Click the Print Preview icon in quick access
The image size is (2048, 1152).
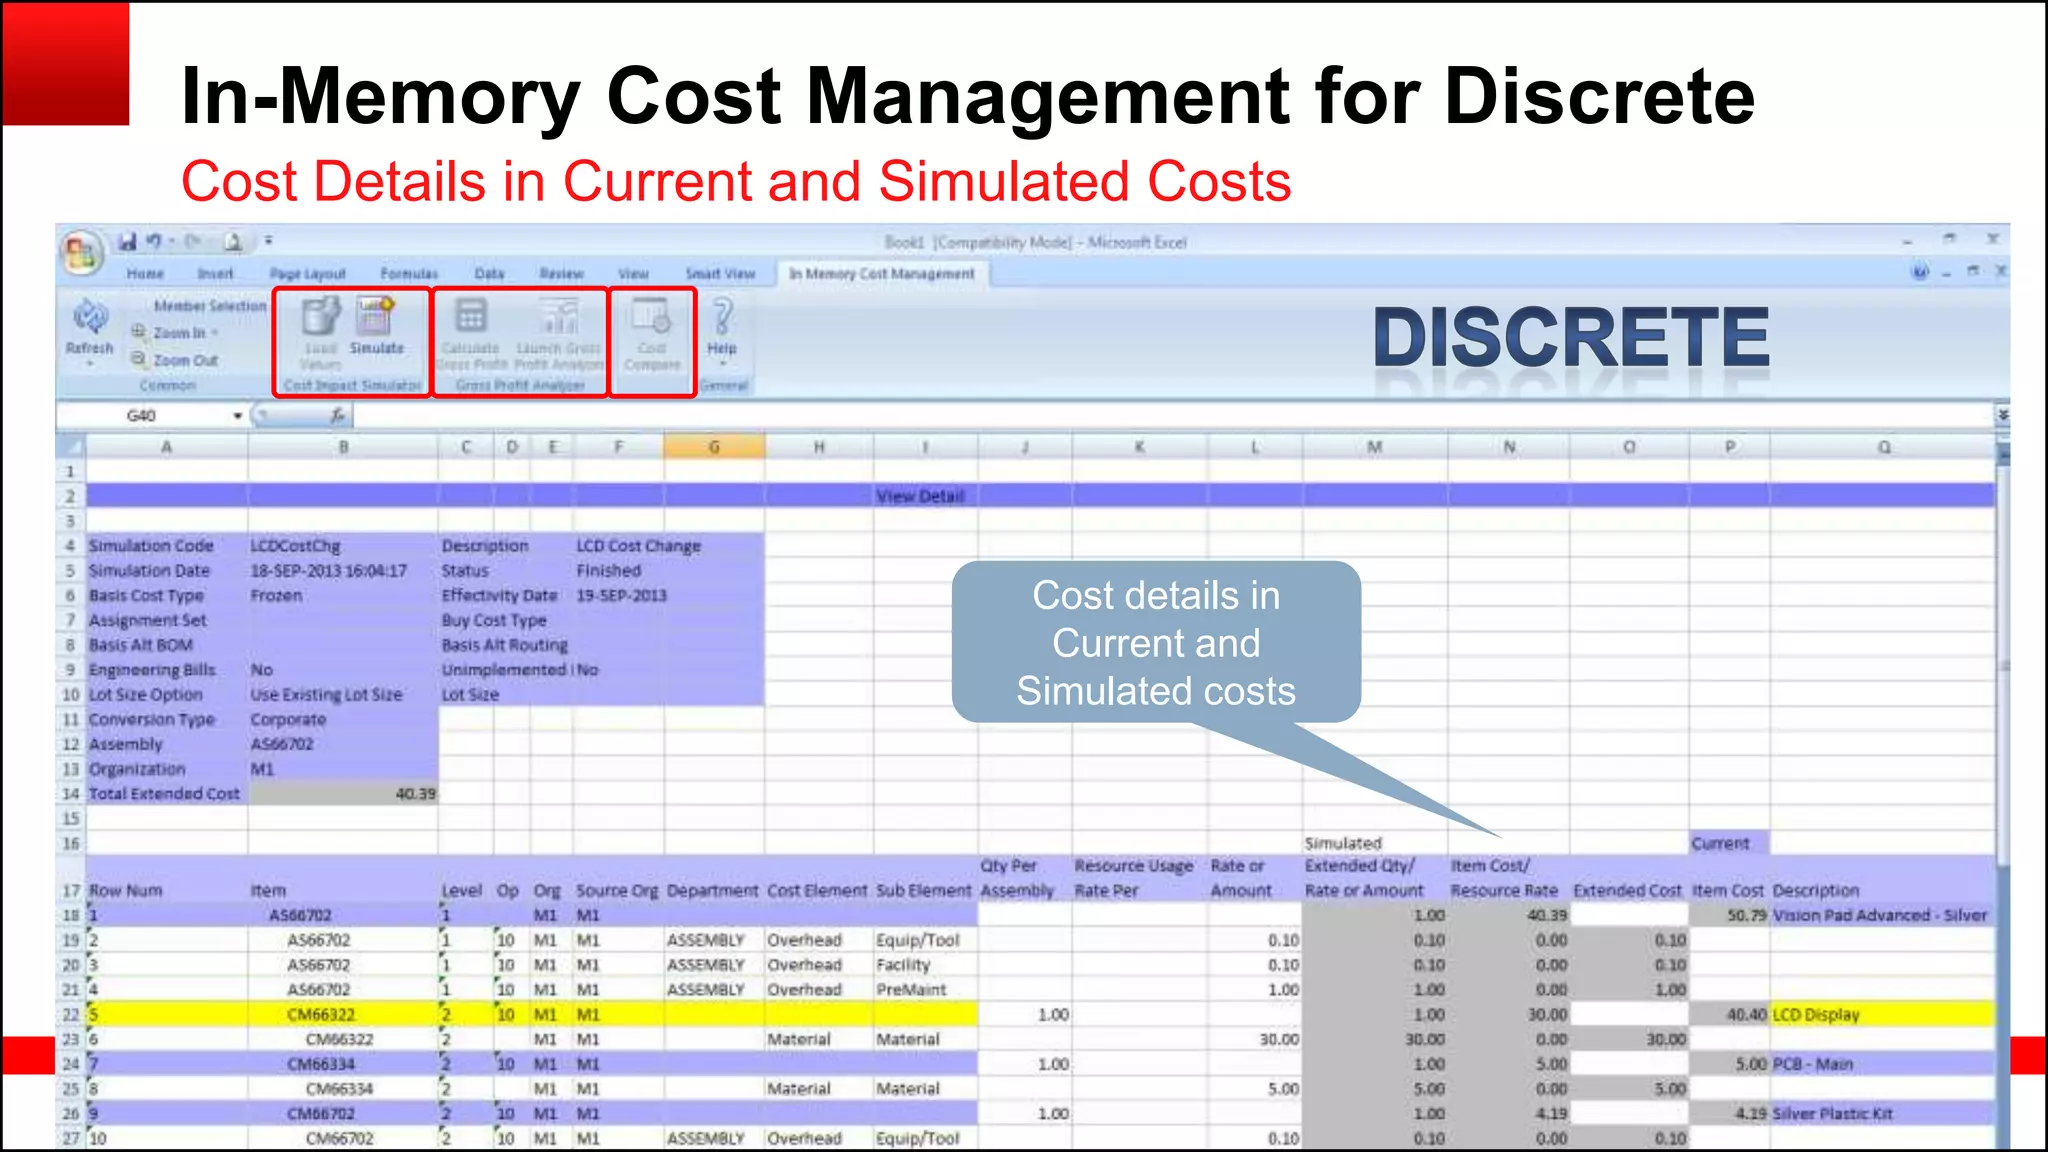[232, 242]
